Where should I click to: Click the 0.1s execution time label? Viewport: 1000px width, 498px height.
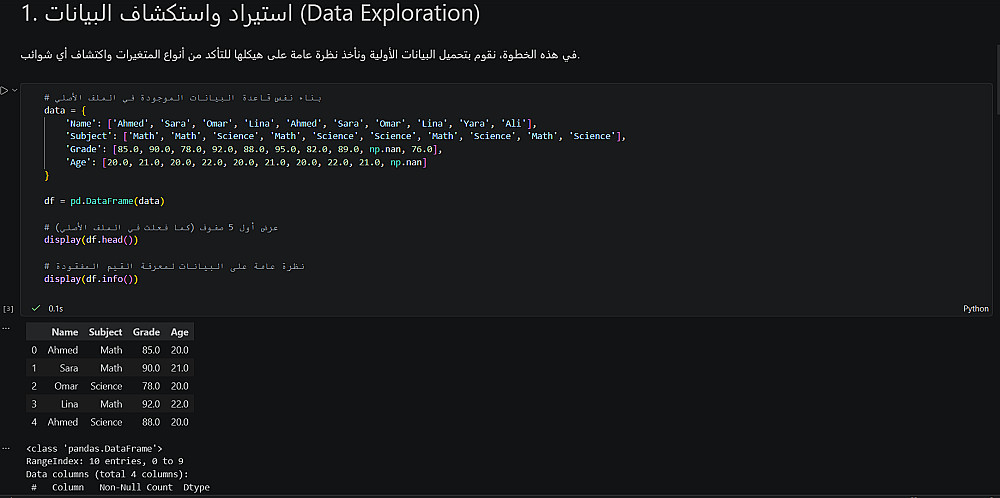55,309
